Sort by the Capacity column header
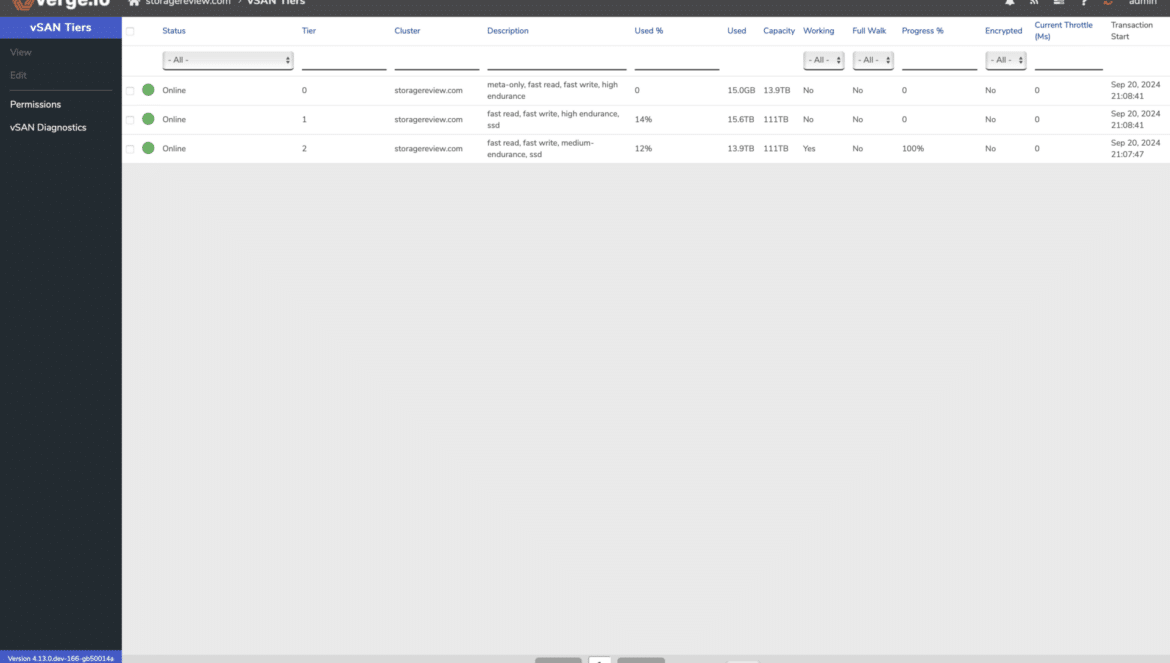The image size is (1170, 663). pos(779,31)
